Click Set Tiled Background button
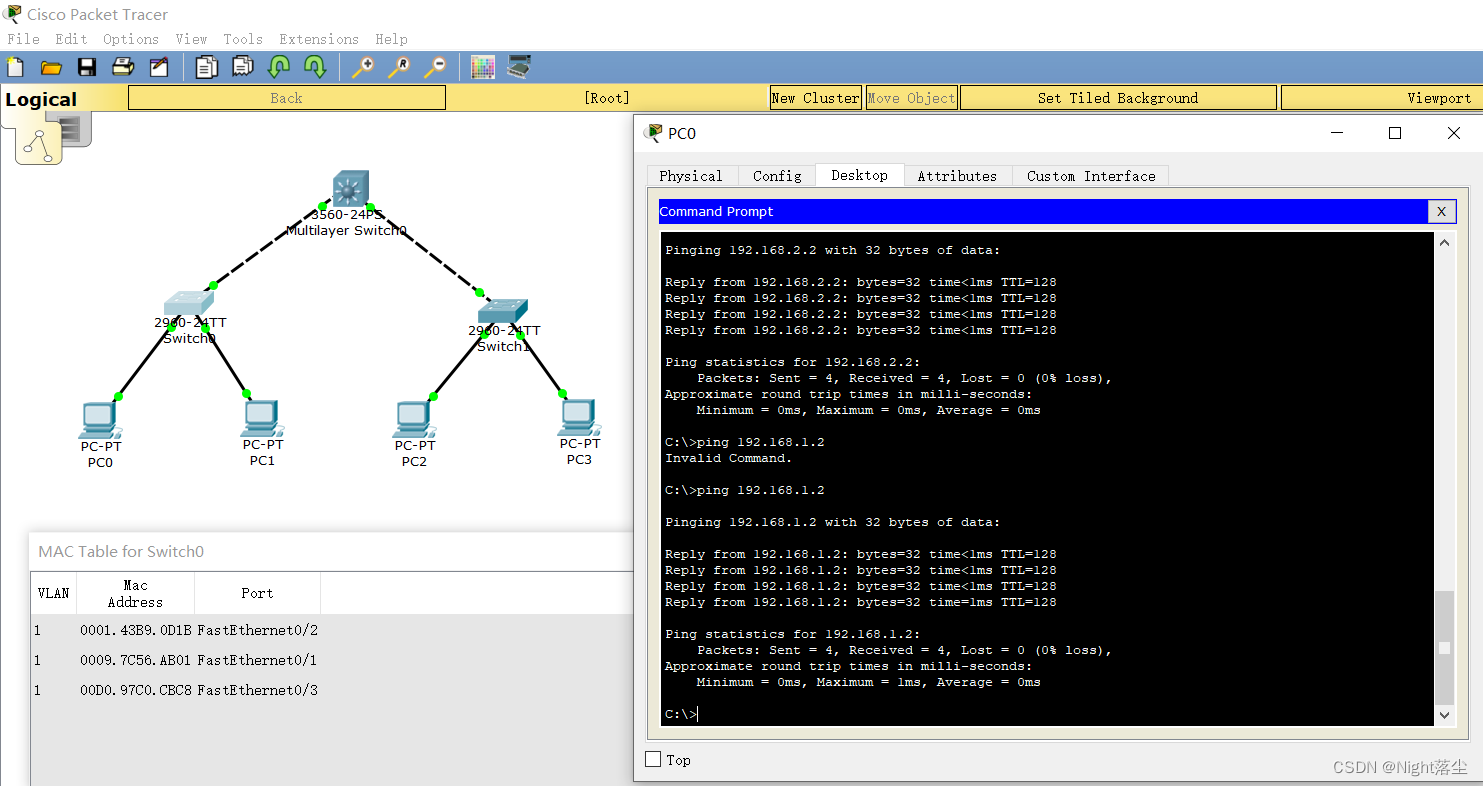 [x=1118, y=98]
